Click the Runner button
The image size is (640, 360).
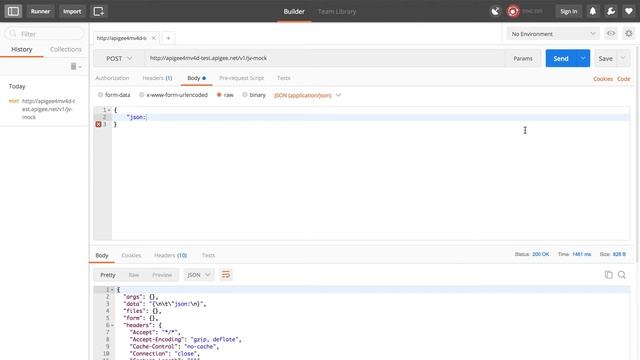click(40, 11)
